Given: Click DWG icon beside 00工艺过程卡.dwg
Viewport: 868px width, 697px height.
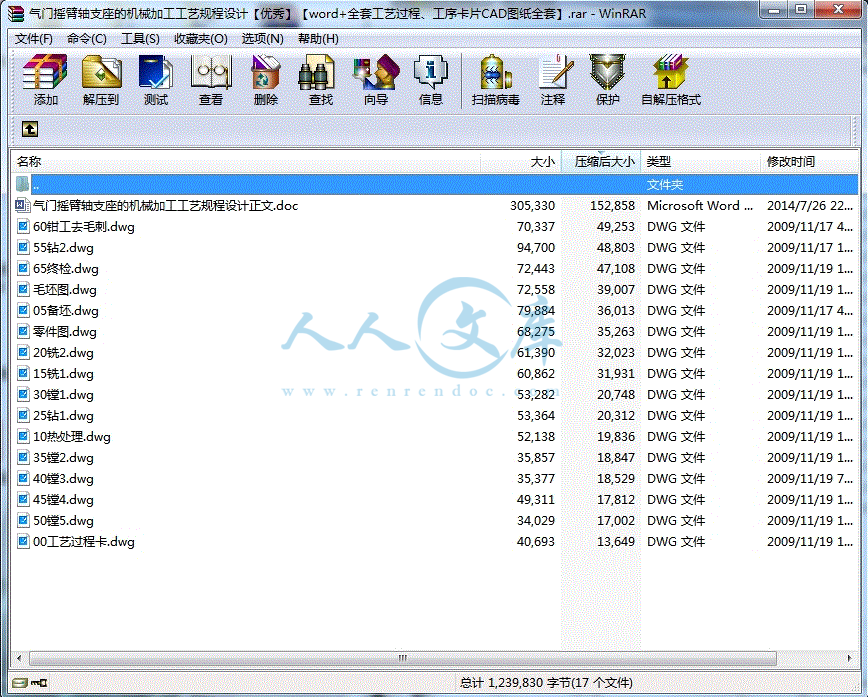Looking at the screenshot, I should (23, 541).
